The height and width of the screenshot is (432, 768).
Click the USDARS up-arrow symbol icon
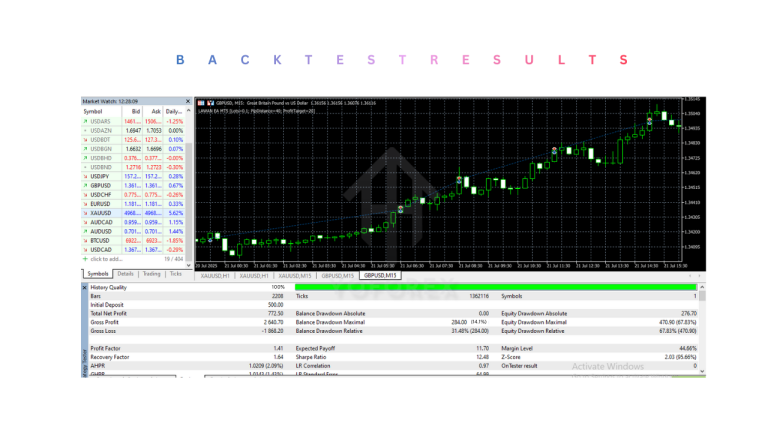tap(85, 120)
